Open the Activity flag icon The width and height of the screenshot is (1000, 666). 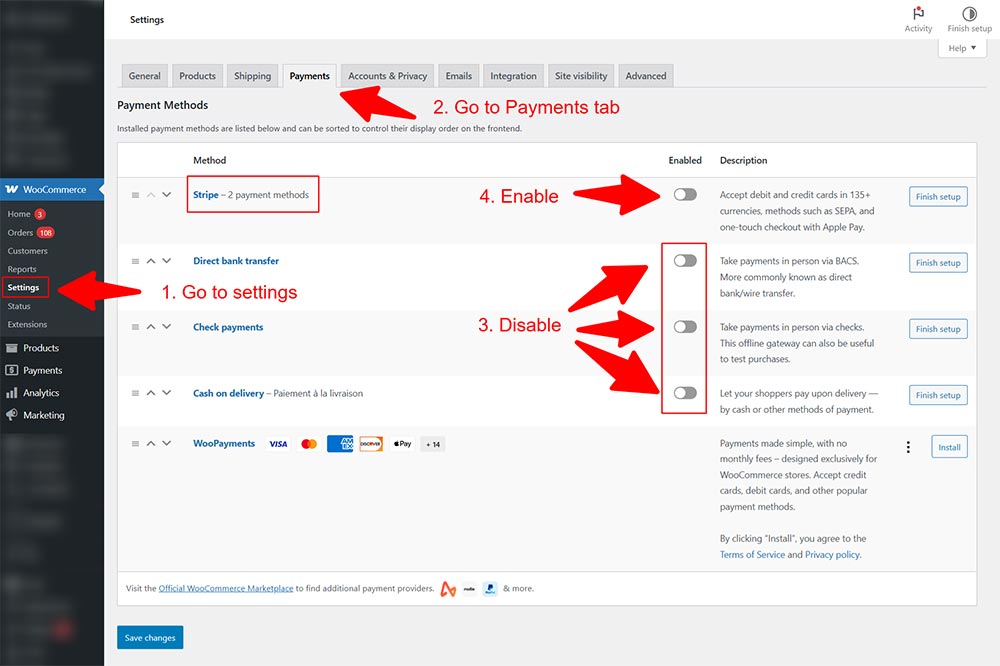[x=918, y=13]
